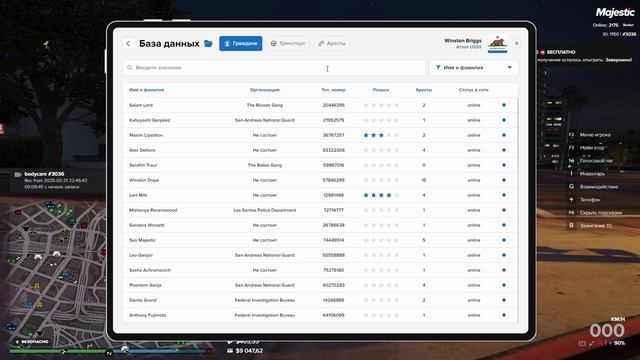Select citizen Alex Deltoro
Viewport: 640px width, 360px height.
point(142,150)
